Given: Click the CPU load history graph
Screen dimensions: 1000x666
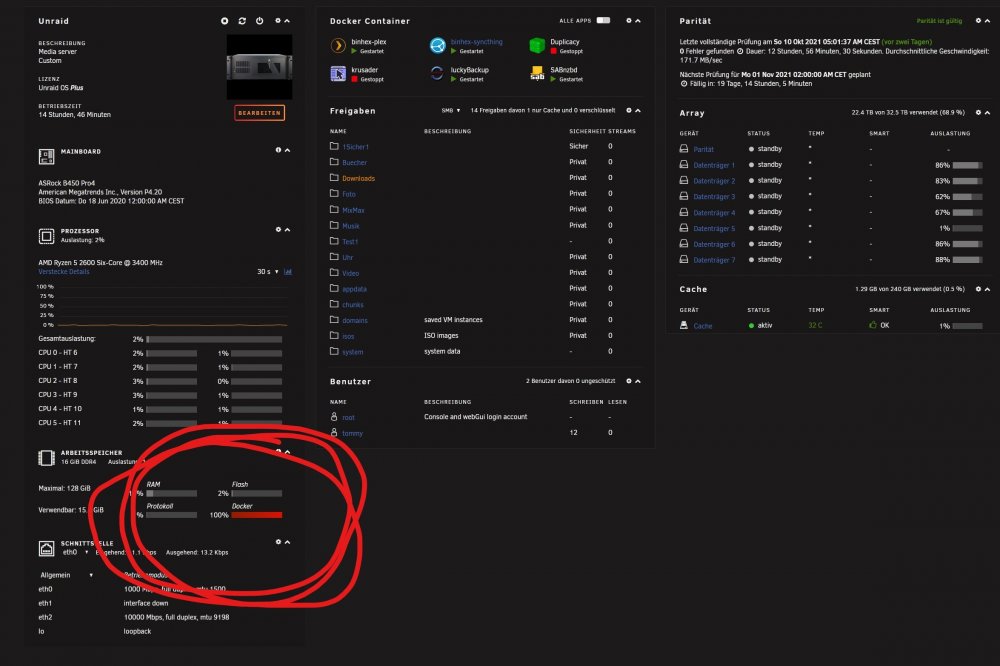Looking at the screenshot, I should [x=172, y=306].
